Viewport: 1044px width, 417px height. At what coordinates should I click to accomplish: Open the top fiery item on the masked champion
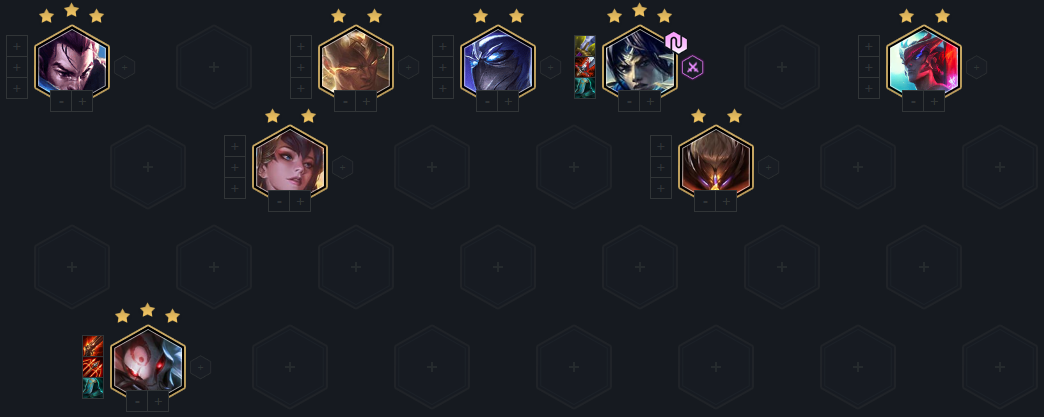pyautogui.click(x=93, y=346)
